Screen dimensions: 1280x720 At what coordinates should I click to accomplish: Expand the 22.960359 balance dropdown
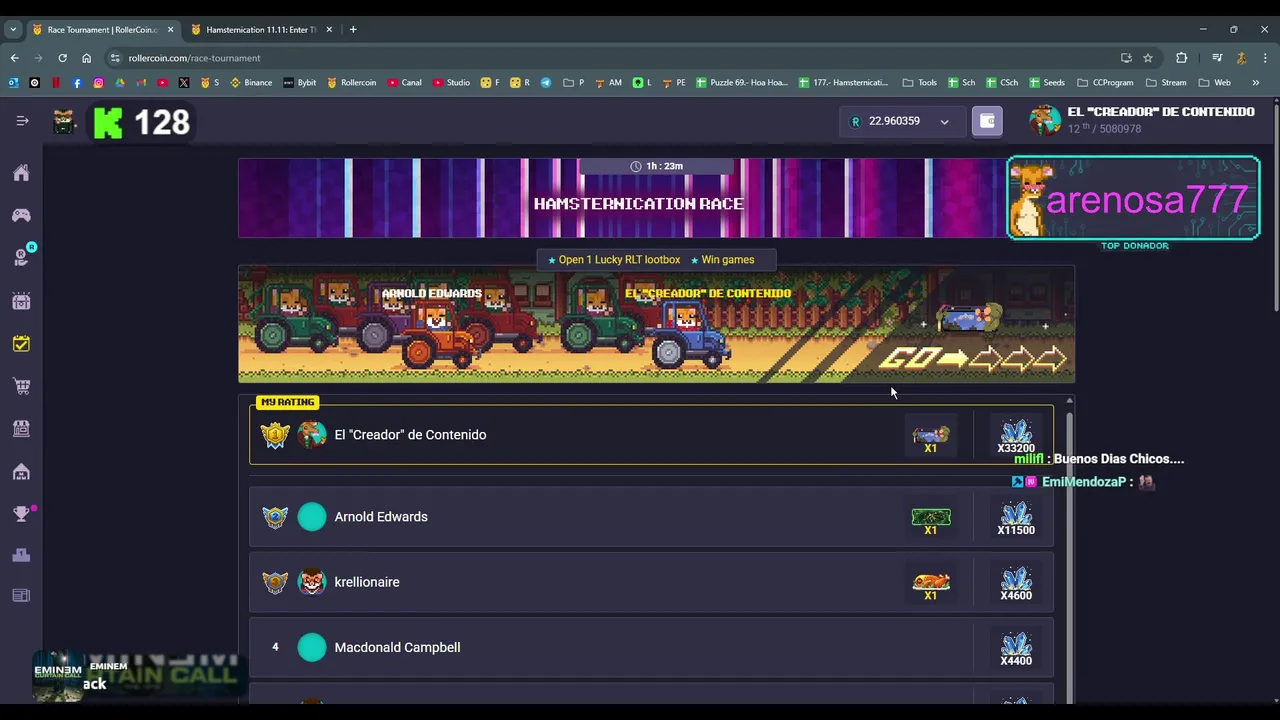944,122
